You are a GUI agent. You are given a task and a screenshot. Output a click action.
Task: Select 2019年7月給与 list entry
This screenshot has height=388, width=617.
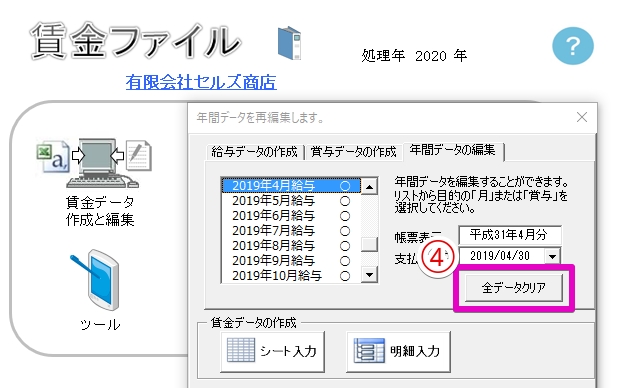coord(291,231)
